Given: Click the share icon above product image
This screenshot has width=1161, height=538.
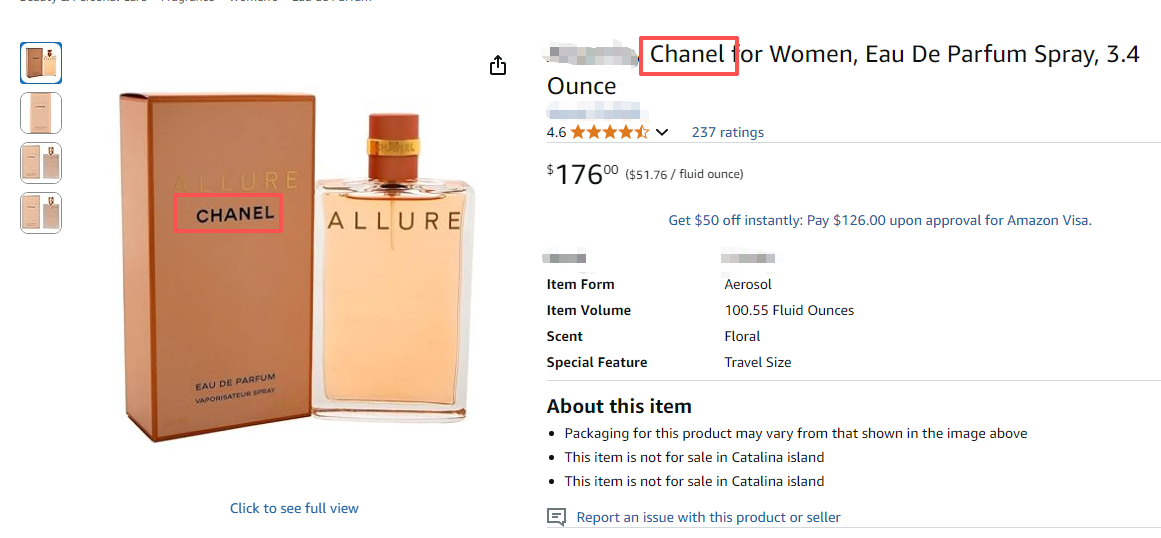Looking at the screenshot, I should coord(498,66).
